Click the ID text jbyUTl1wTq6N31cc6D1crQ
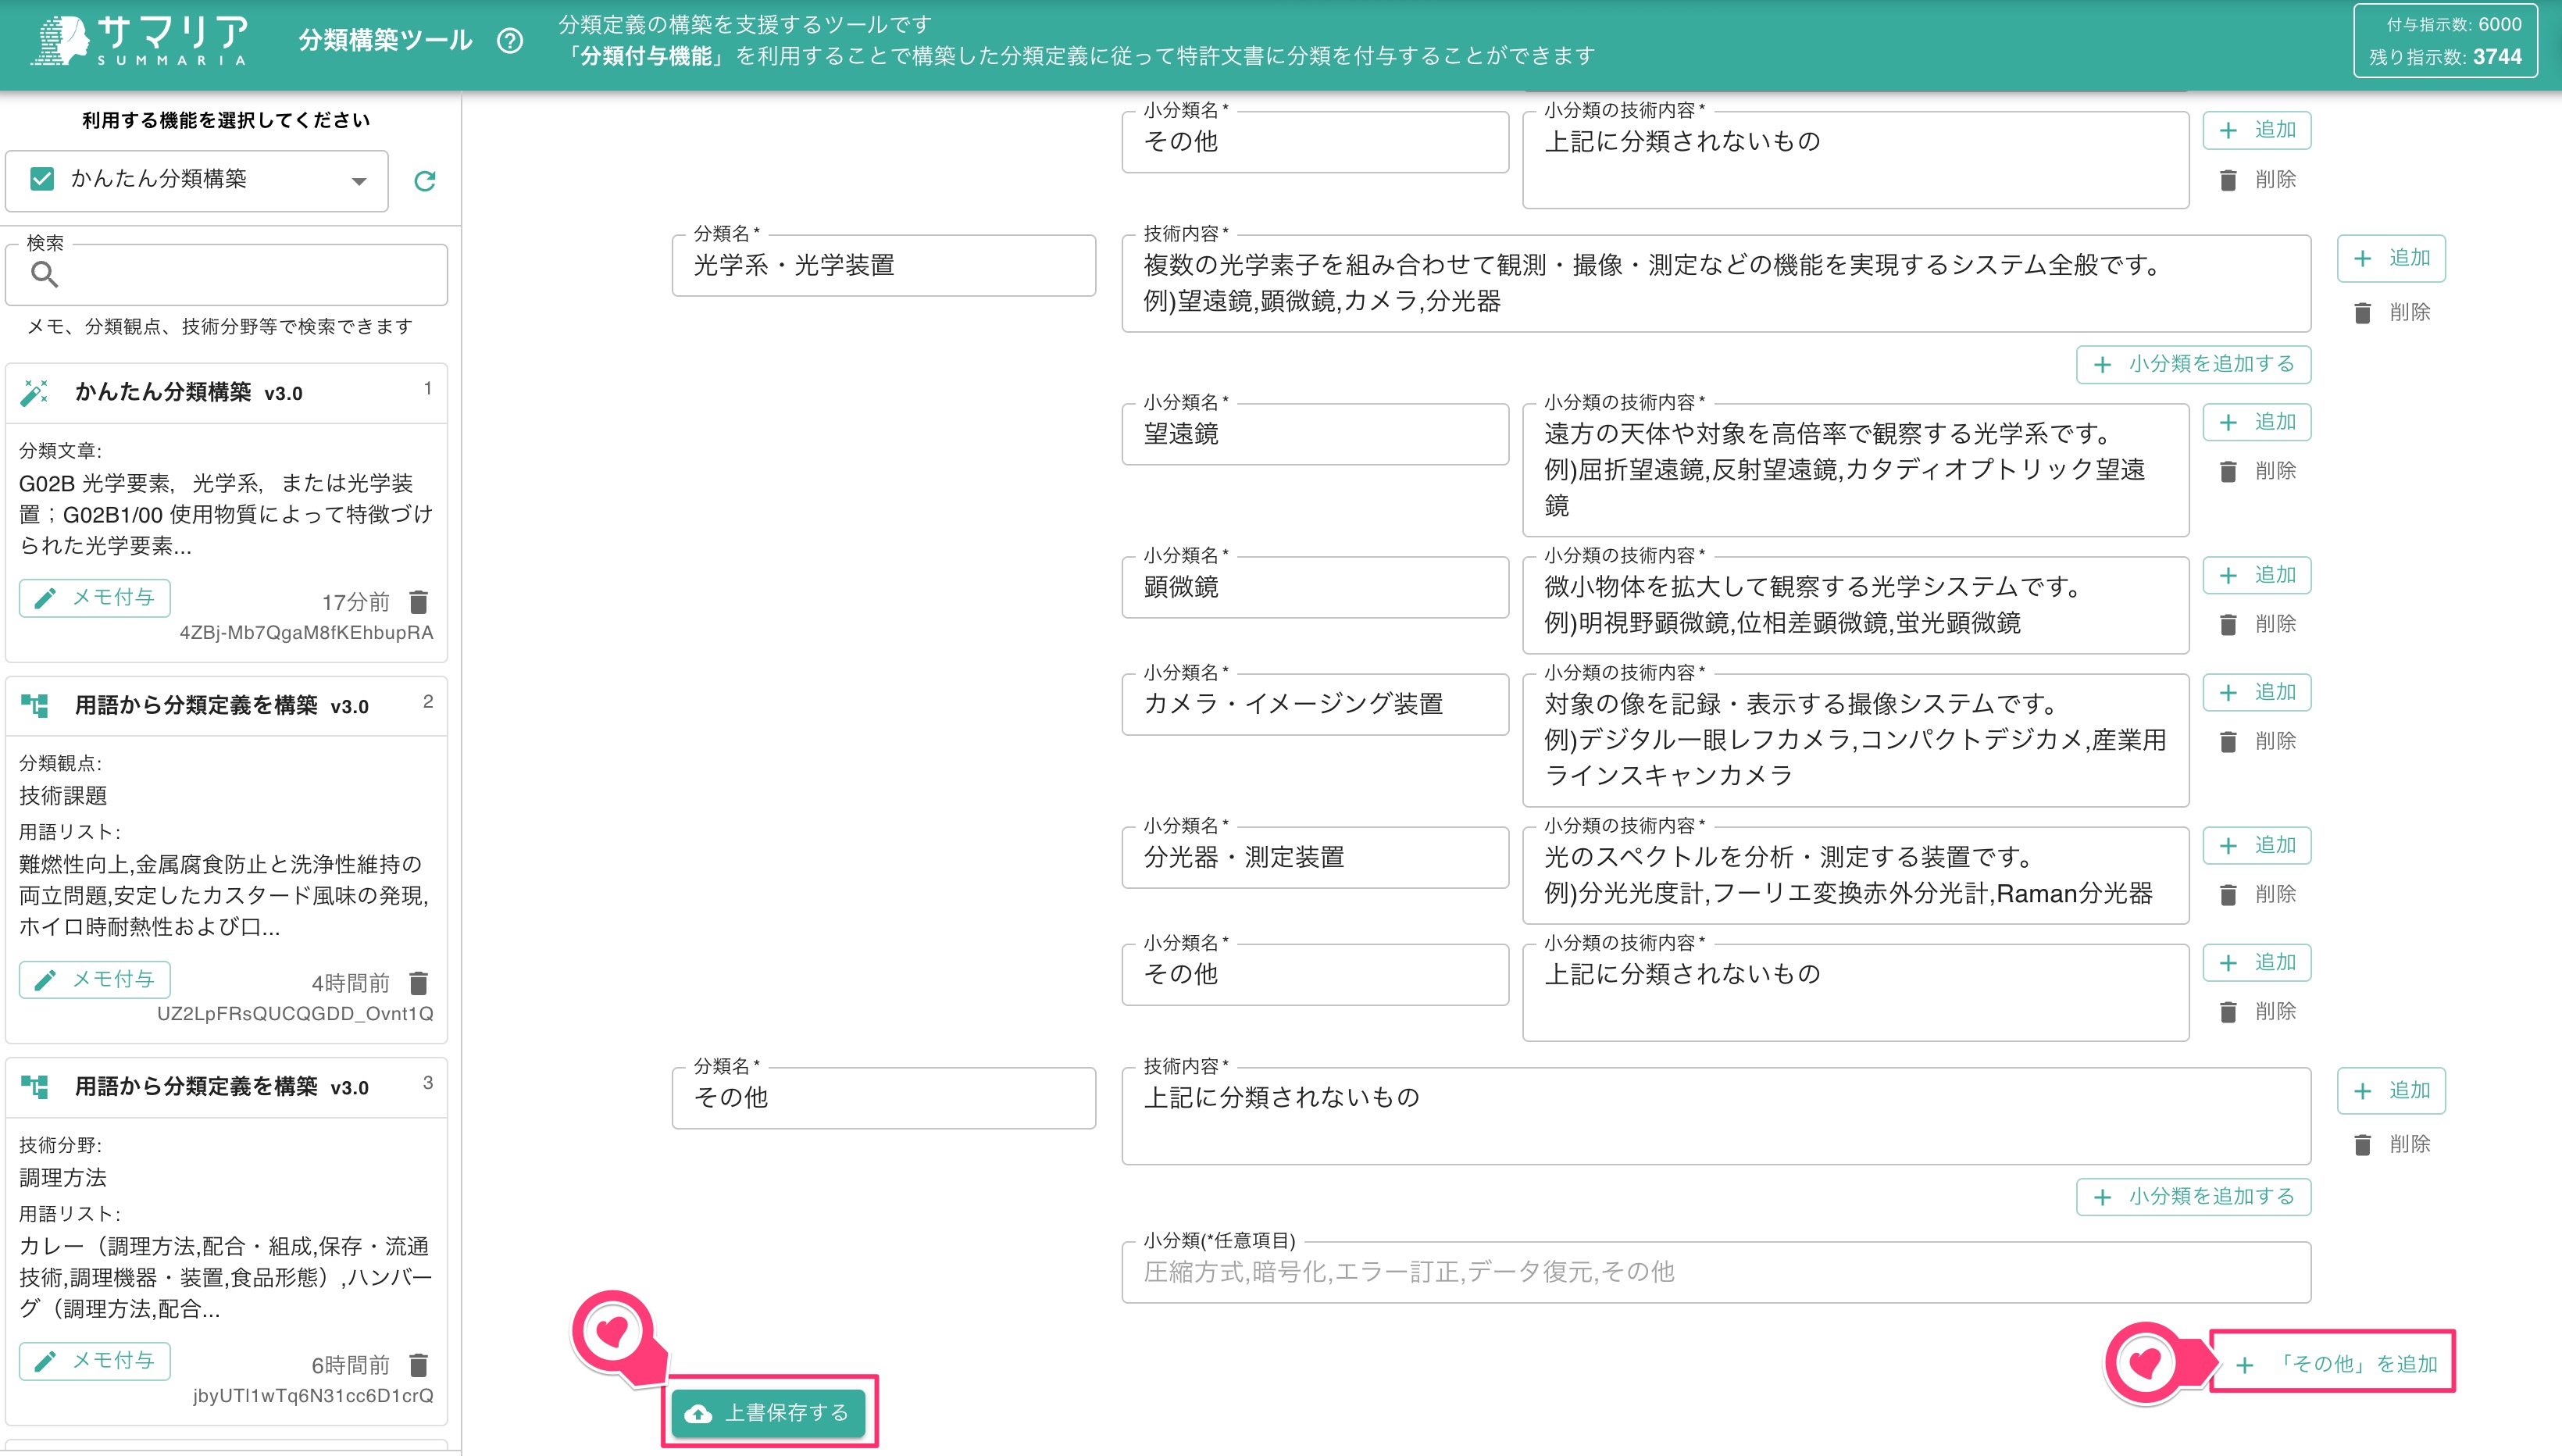Image resolution: width=2562 pixels, height=1456 pixels. click(x=313, y=1396)
